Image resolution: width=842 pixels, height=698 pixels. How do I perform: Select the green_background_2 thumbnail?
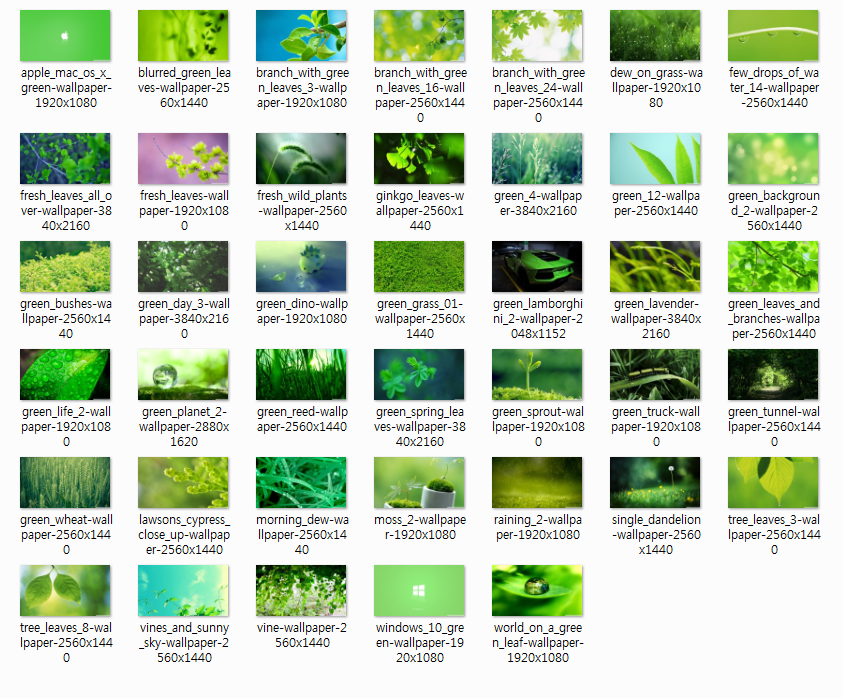pyautogui.click(x=773, y=158)
